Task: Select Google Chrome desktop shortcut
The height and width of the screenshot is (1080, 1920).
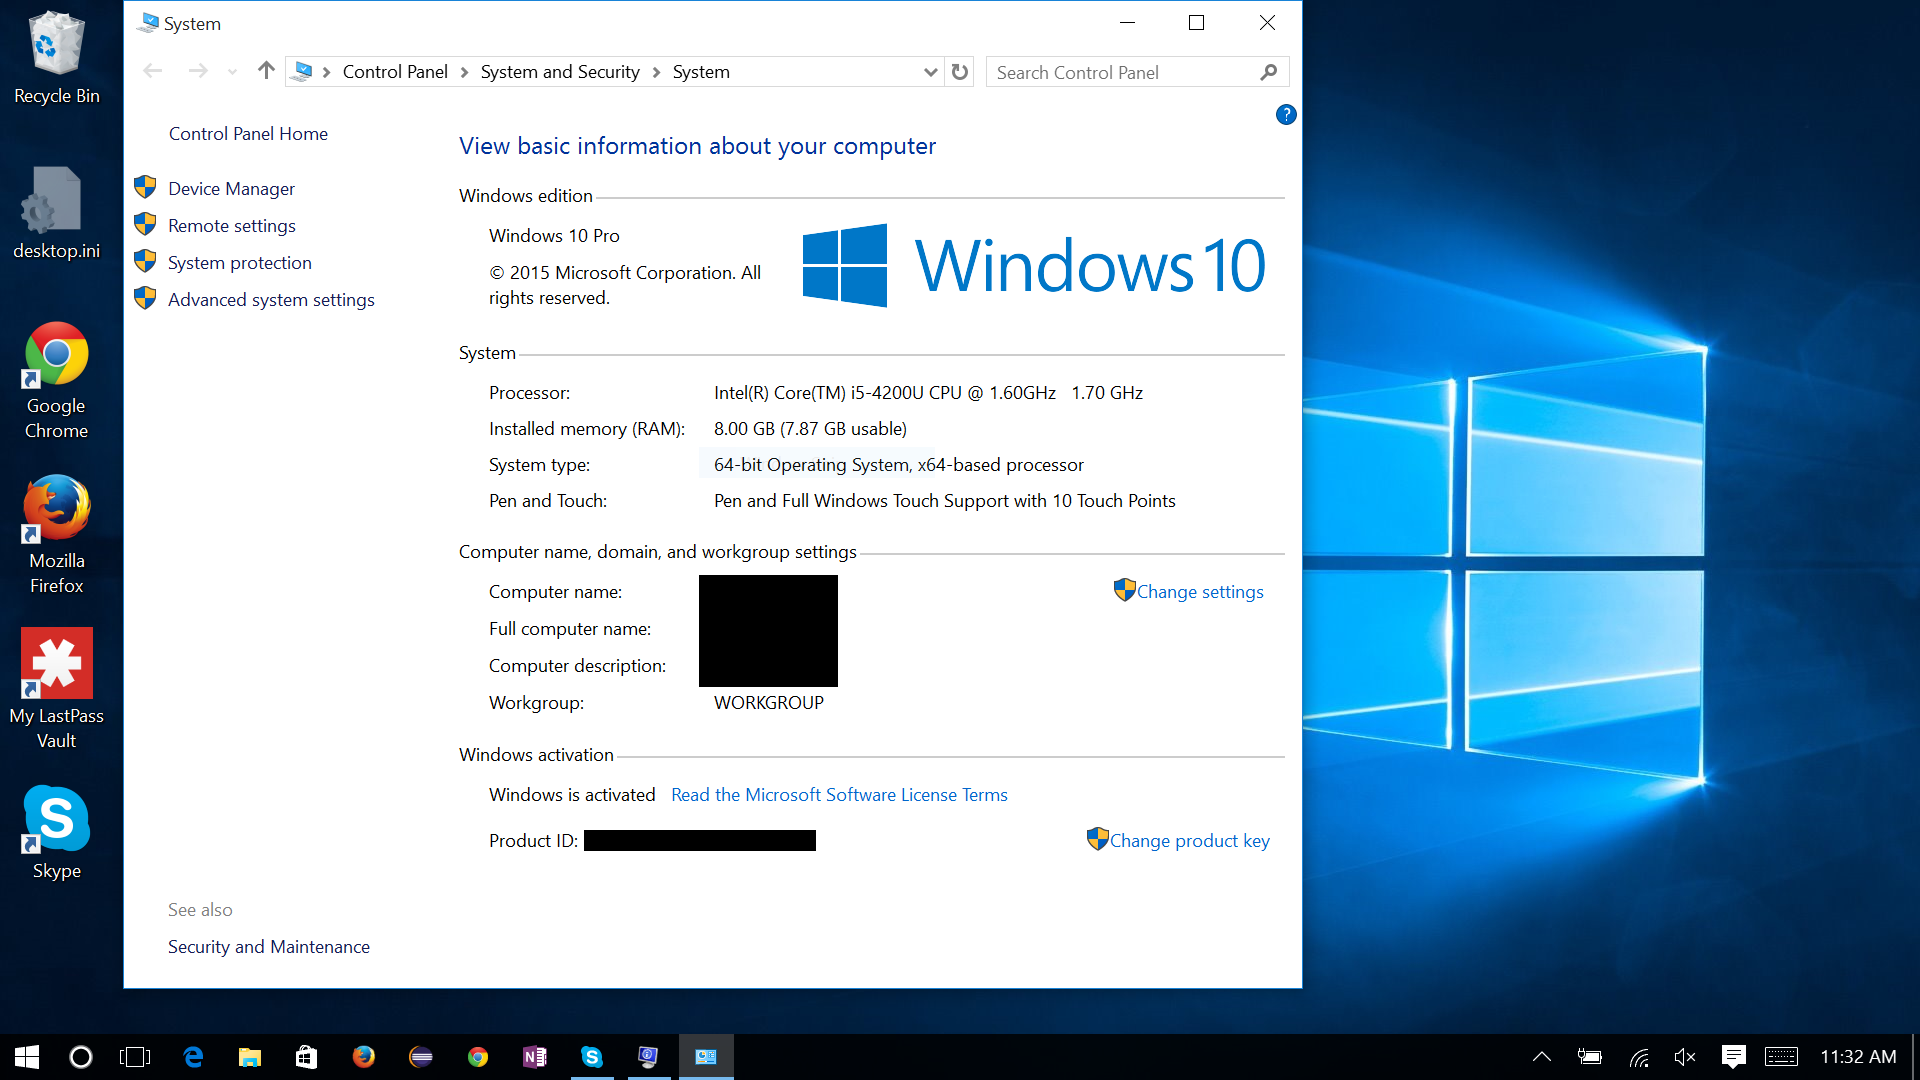Action: pyautogui.click(x=57, y=381)
